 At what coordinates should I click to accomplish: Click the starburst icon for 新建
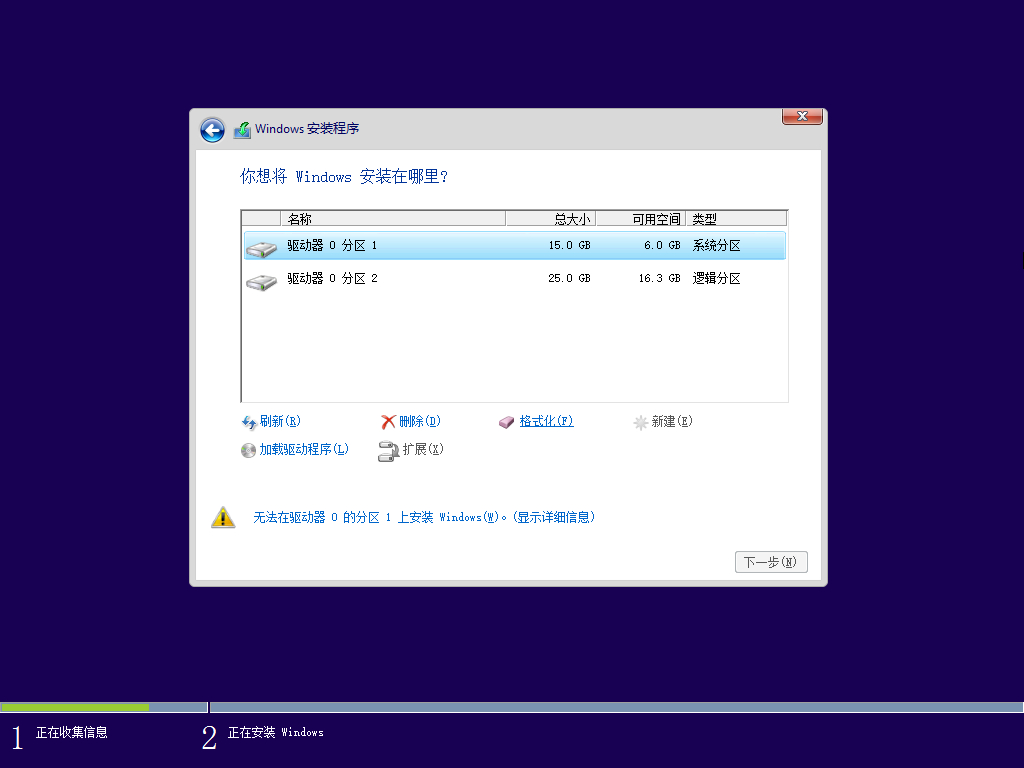point(641,423)
